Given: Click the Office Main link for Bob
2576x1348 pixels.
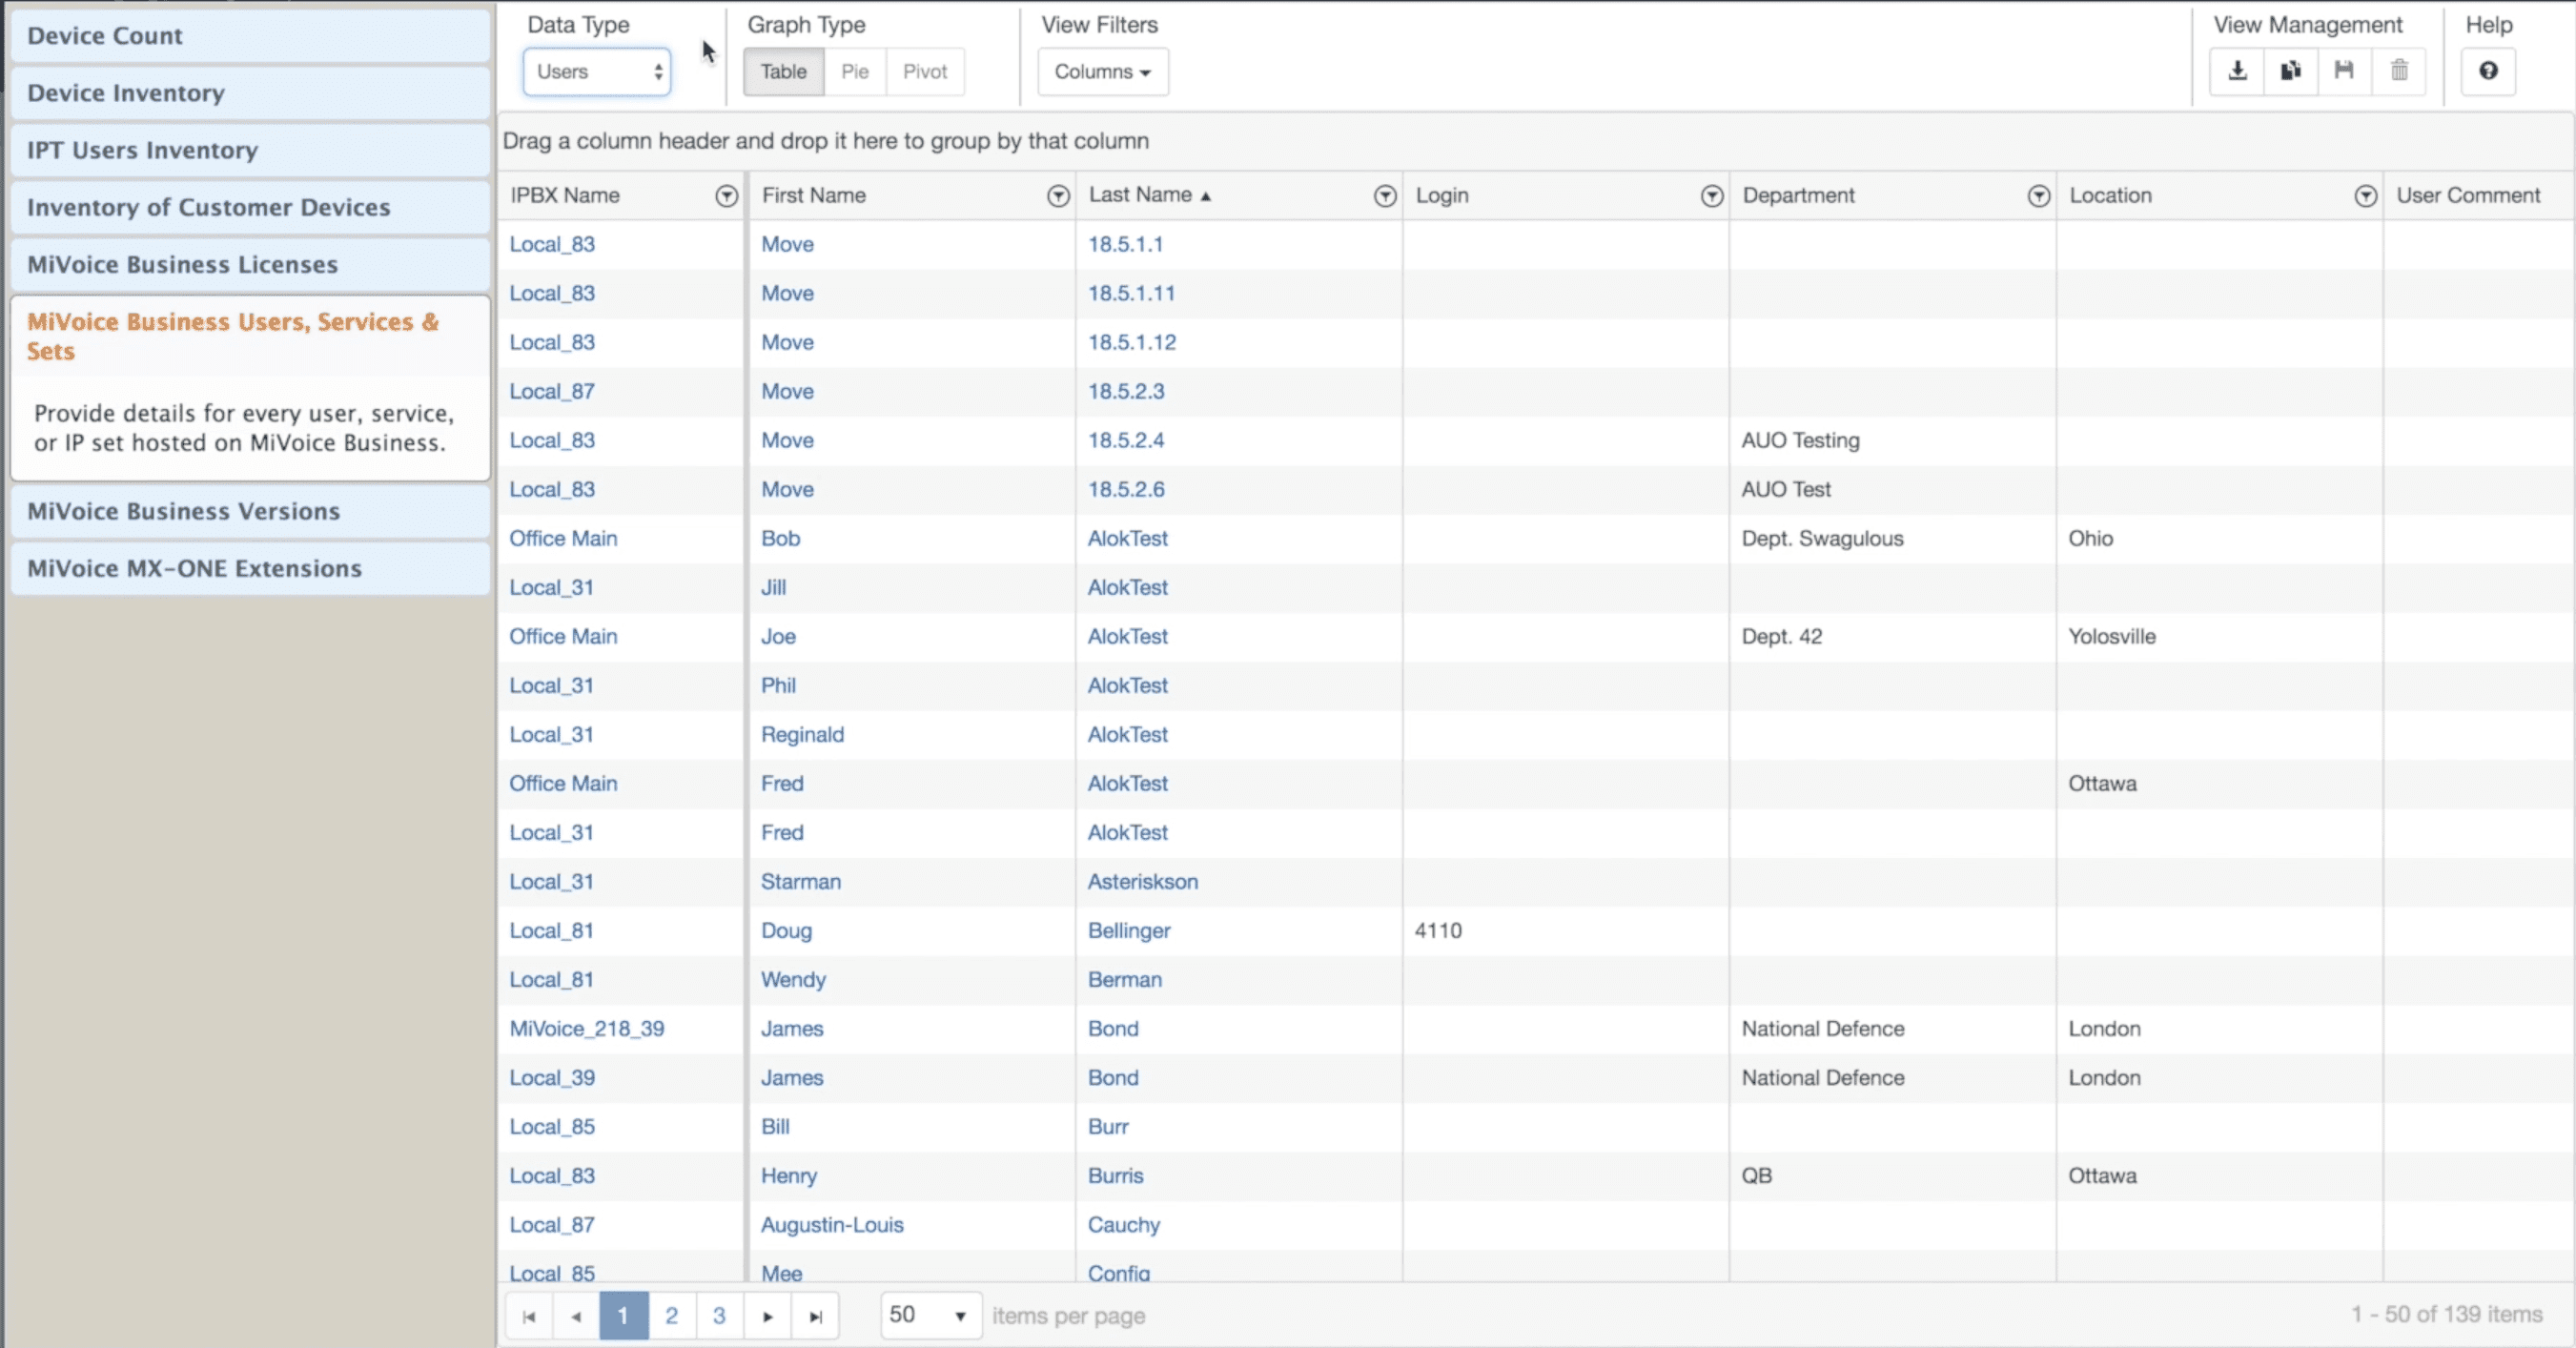Looking at the screenshot, I should 563,538.
